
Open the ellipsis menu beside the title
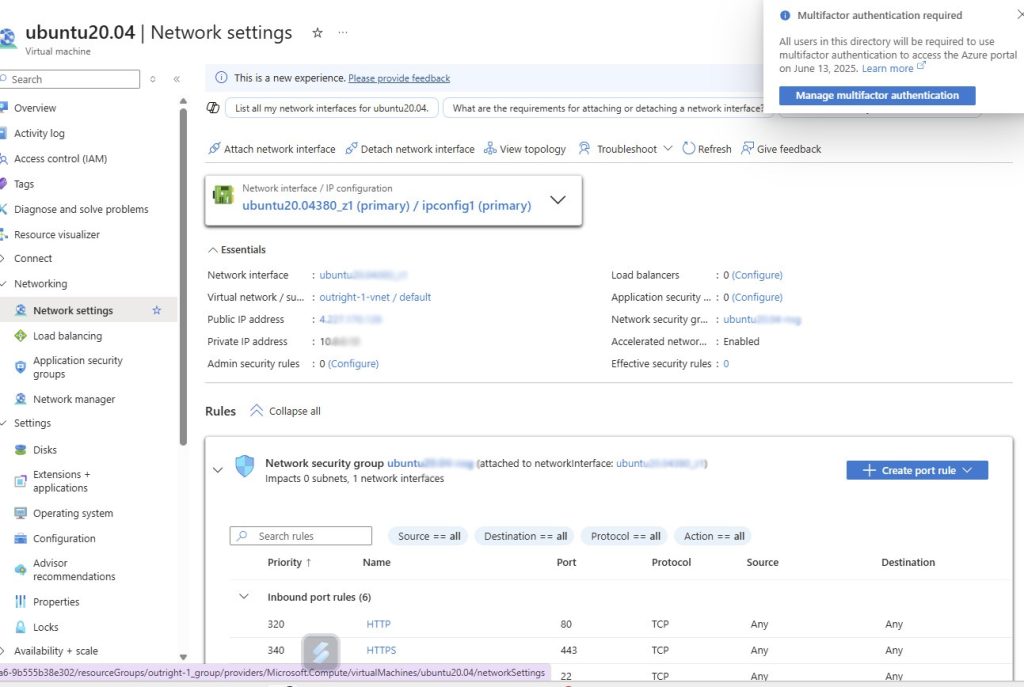343,33
